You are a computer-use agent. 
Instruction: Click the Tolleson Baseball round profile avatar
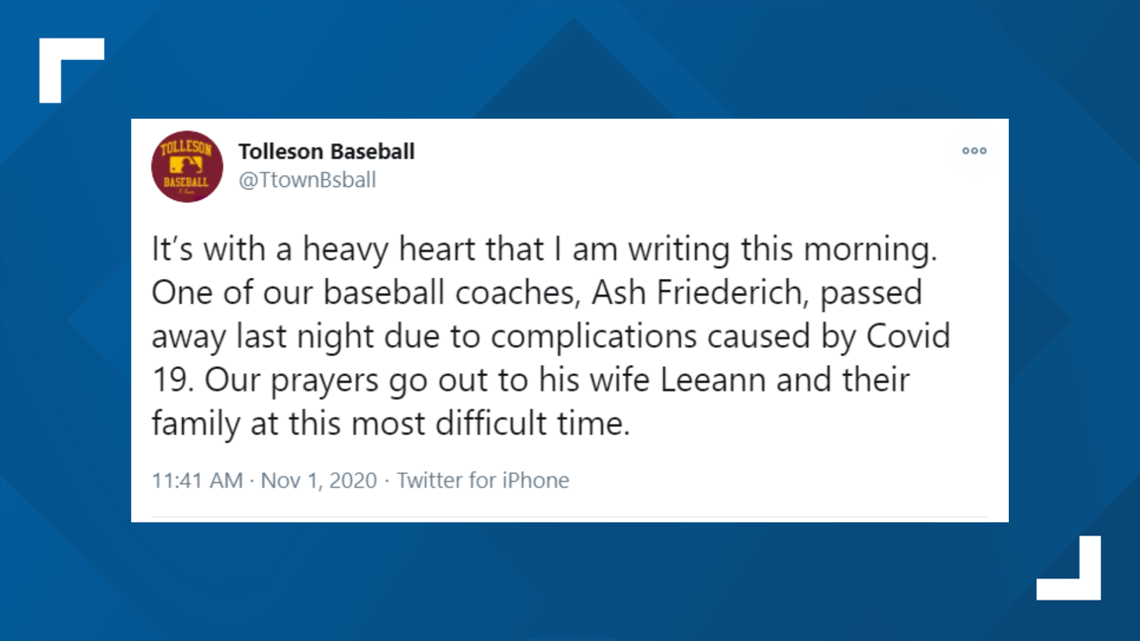(x=187, y=166)
